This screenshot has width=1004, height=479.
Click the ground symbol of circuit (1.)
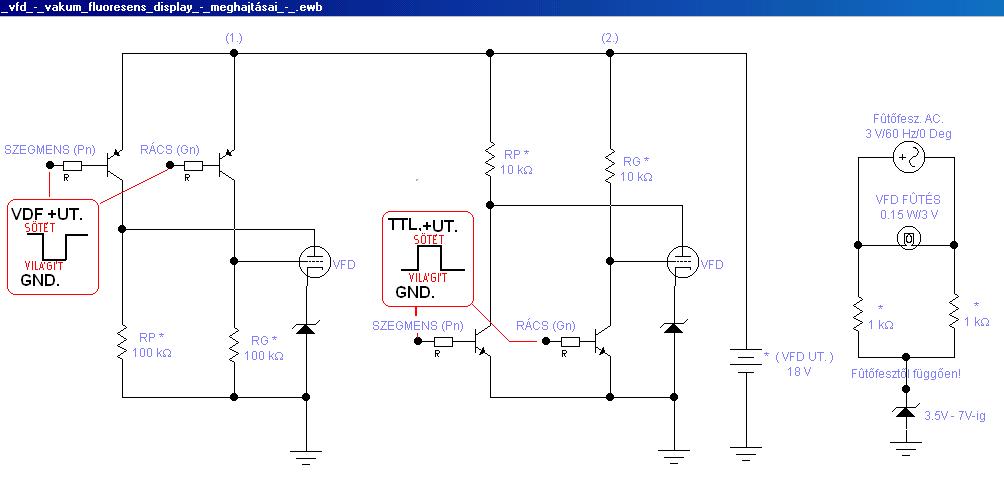coord(305,457)
